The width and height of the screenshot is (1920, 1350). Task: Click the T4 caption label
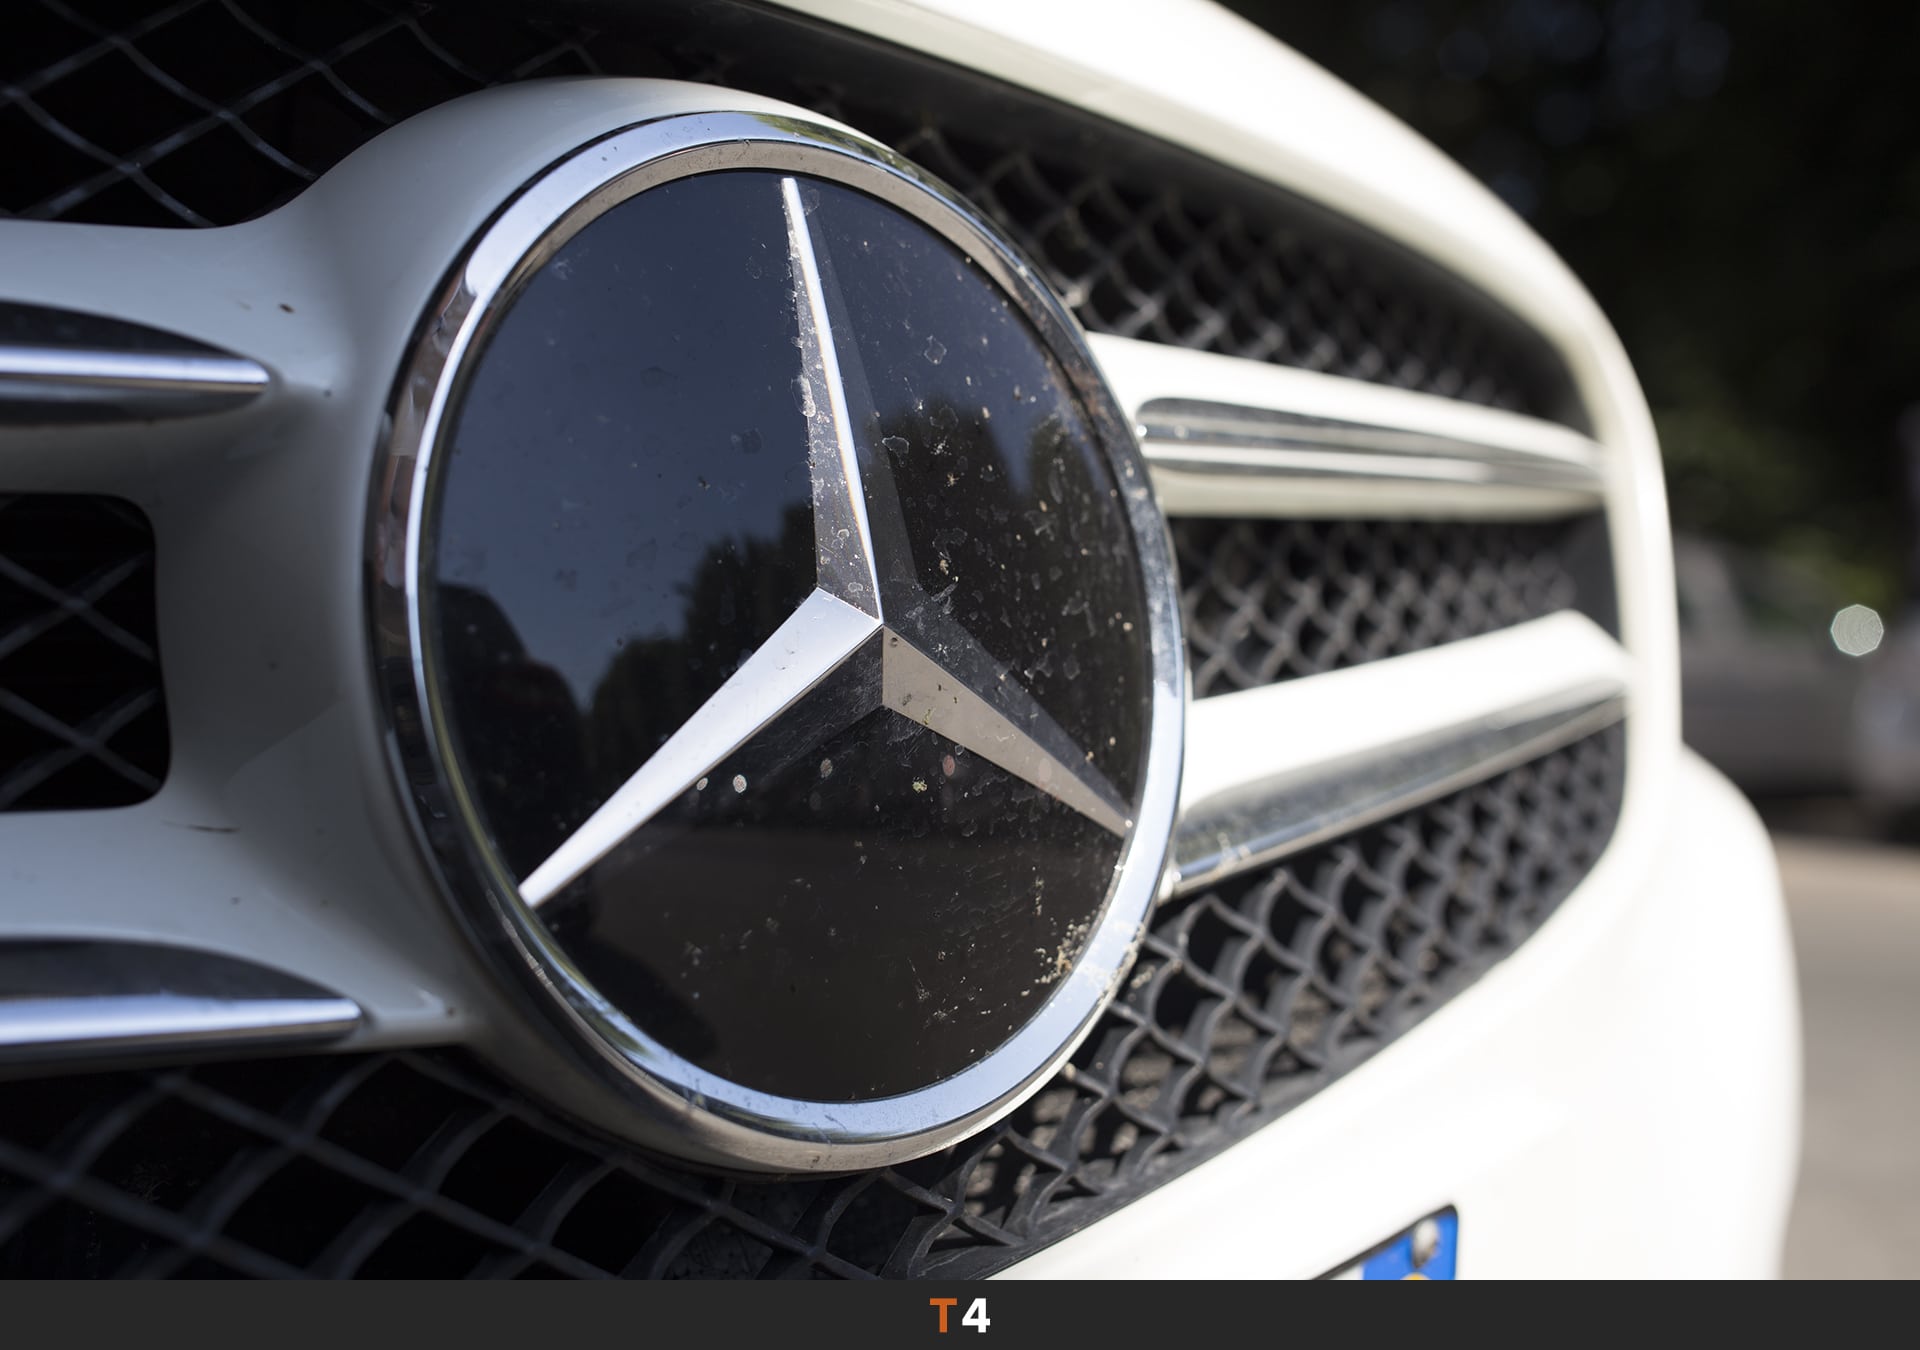[960, 1316]
